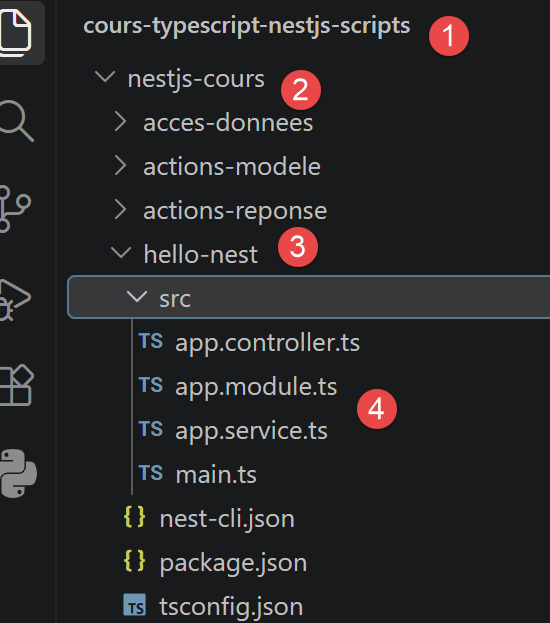Open the Explorer view in activity bar

[x=15, y=33]
